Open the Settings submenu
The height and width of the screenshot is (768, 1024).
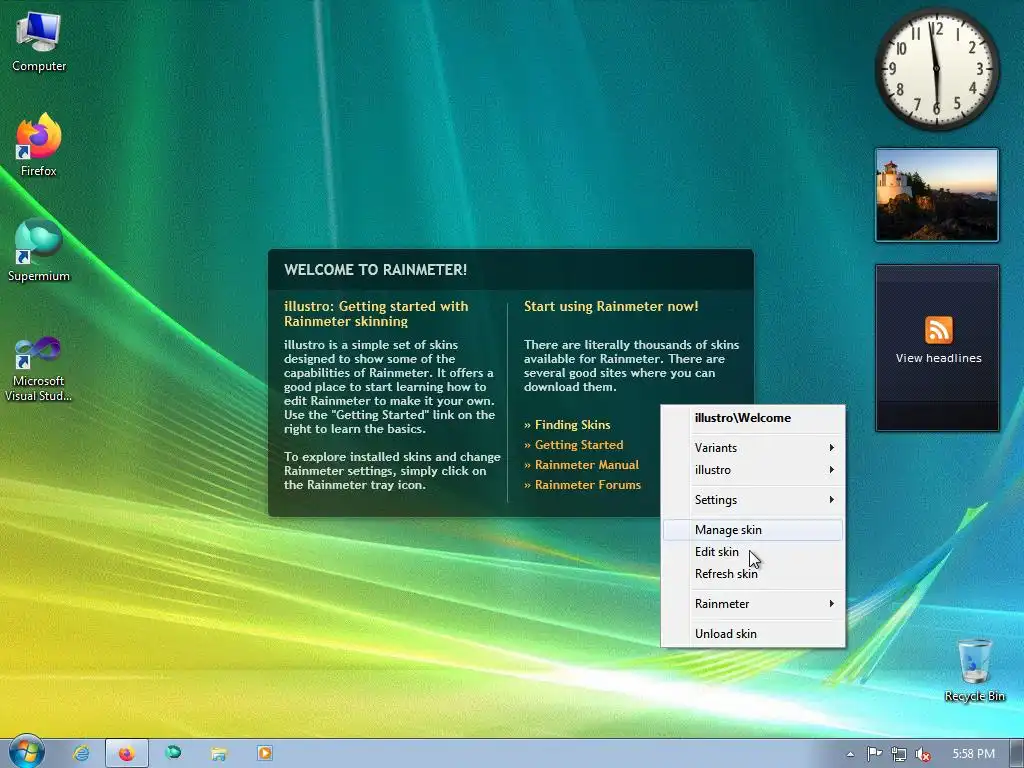[x=753, y=500]
